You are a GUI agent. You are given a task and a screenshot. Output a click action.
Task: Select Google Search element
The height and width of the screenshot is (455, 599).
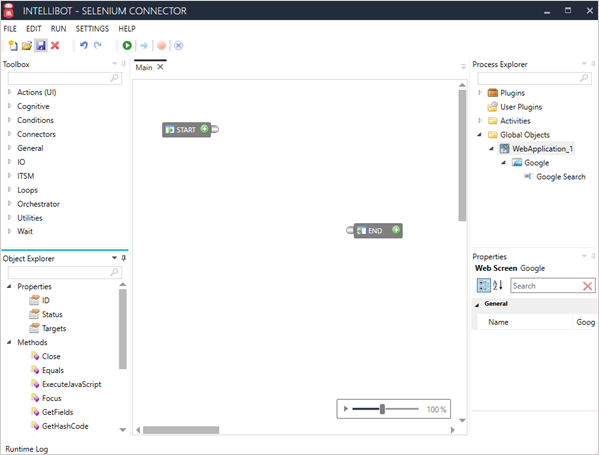[x=555, y=176]
